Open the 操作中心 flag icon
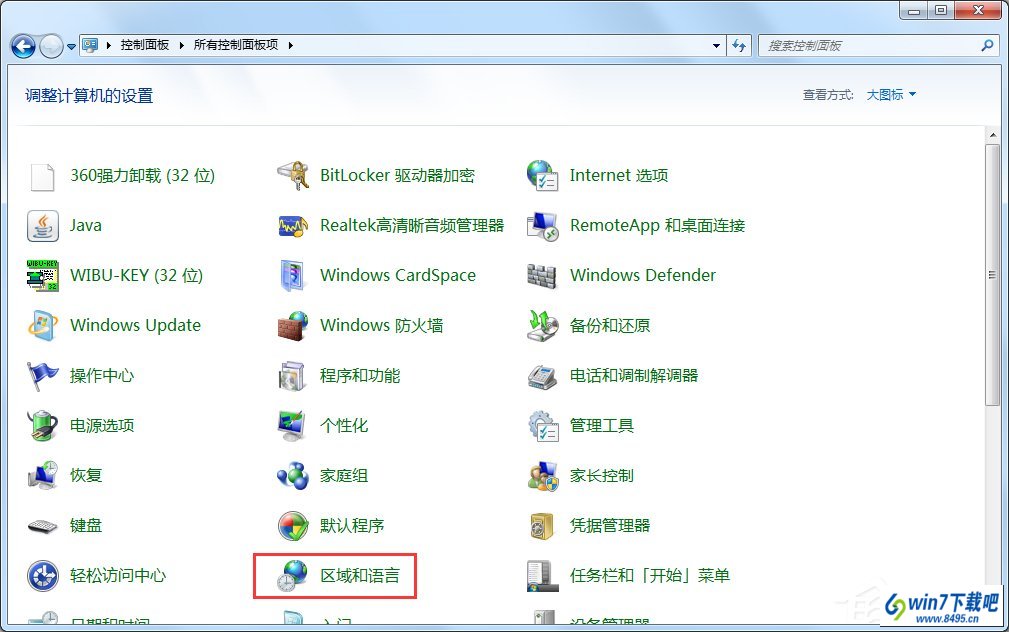The height and width of the screenshot is (632, 1009). tap(42, 376)
